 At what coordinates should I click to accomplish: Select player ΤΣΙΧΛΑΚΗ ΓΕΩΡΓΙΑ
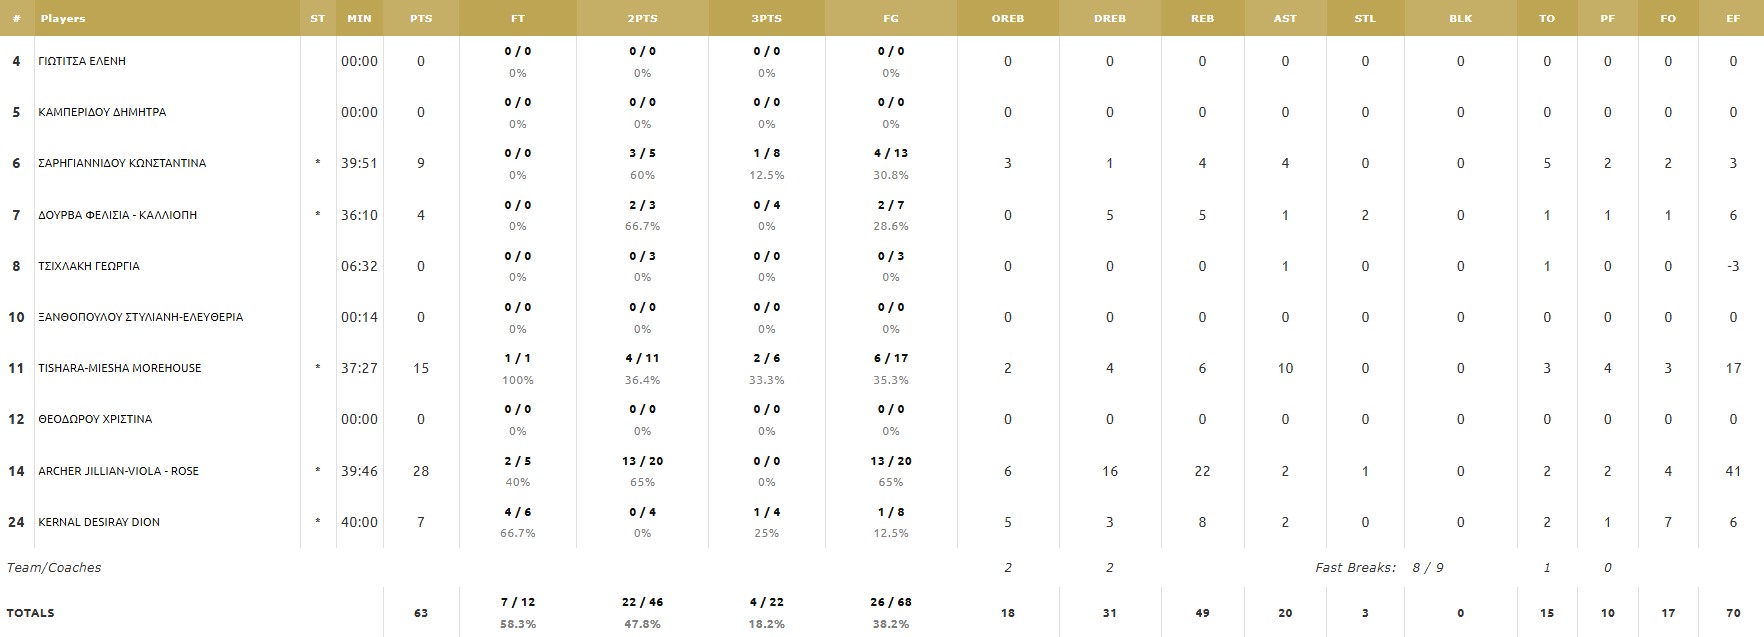coord(88,266)
